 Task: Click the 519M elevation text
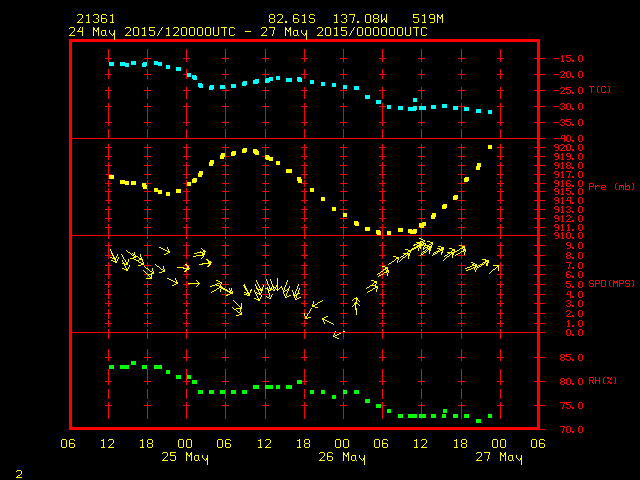pos(427,19)
